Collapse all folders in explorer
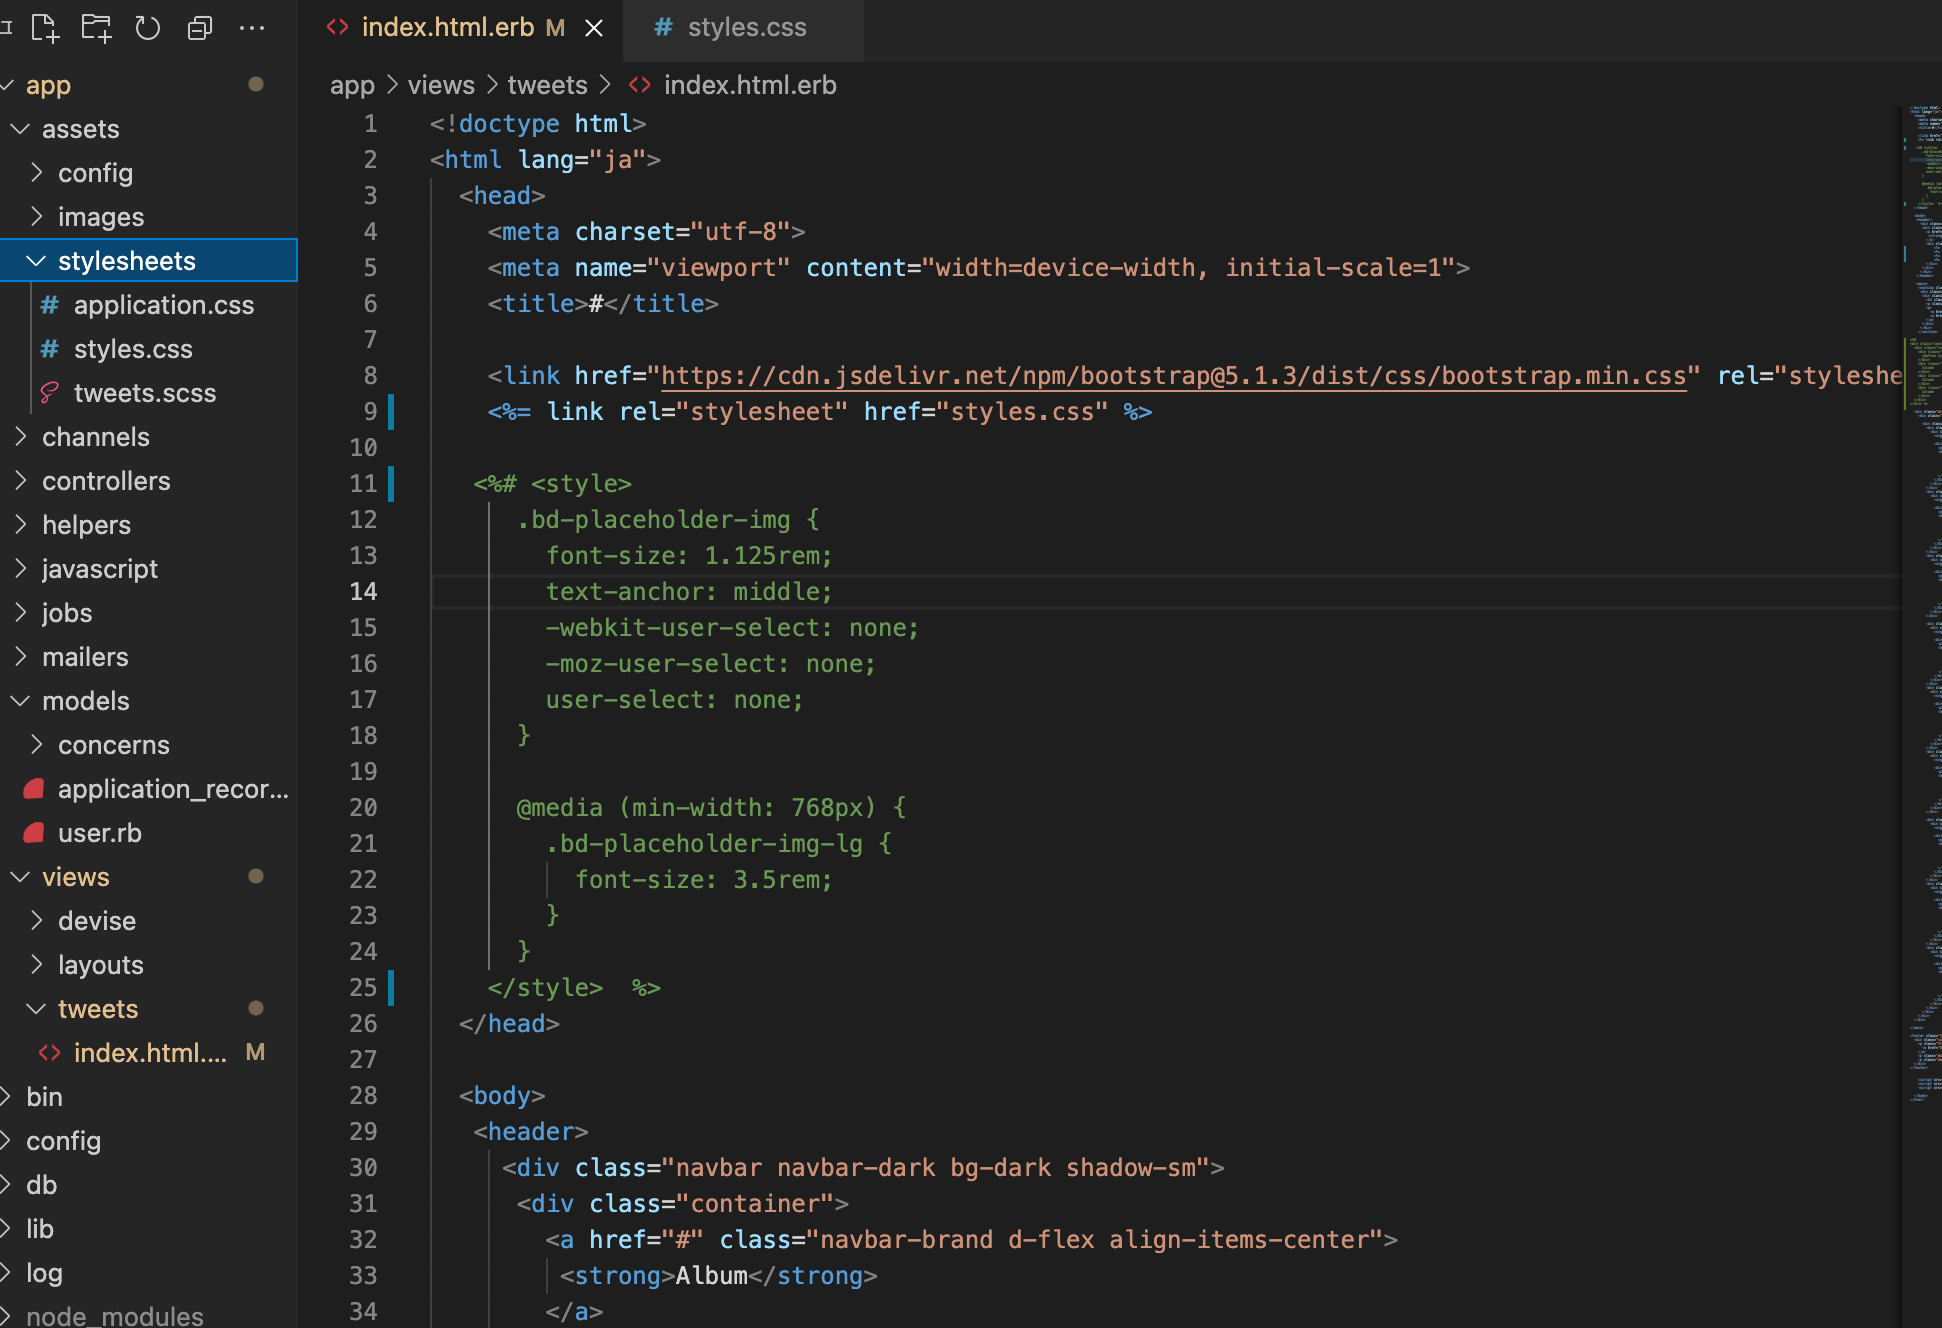Screen dimensions: 1942x1328 click(x=200, y=28)
